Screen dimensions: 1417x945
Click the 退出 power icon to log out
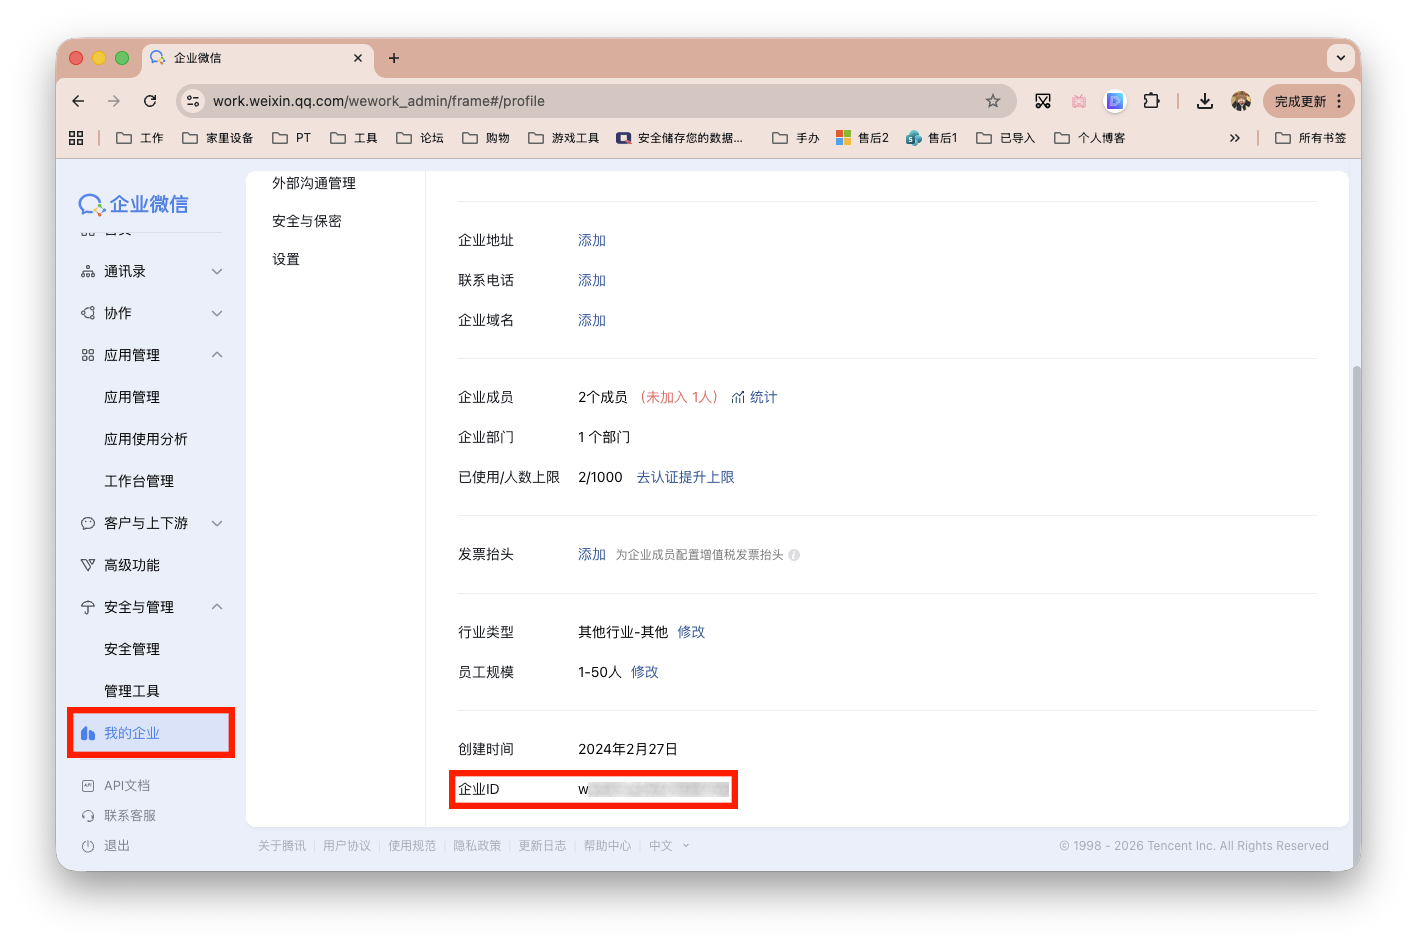(89, 845)
